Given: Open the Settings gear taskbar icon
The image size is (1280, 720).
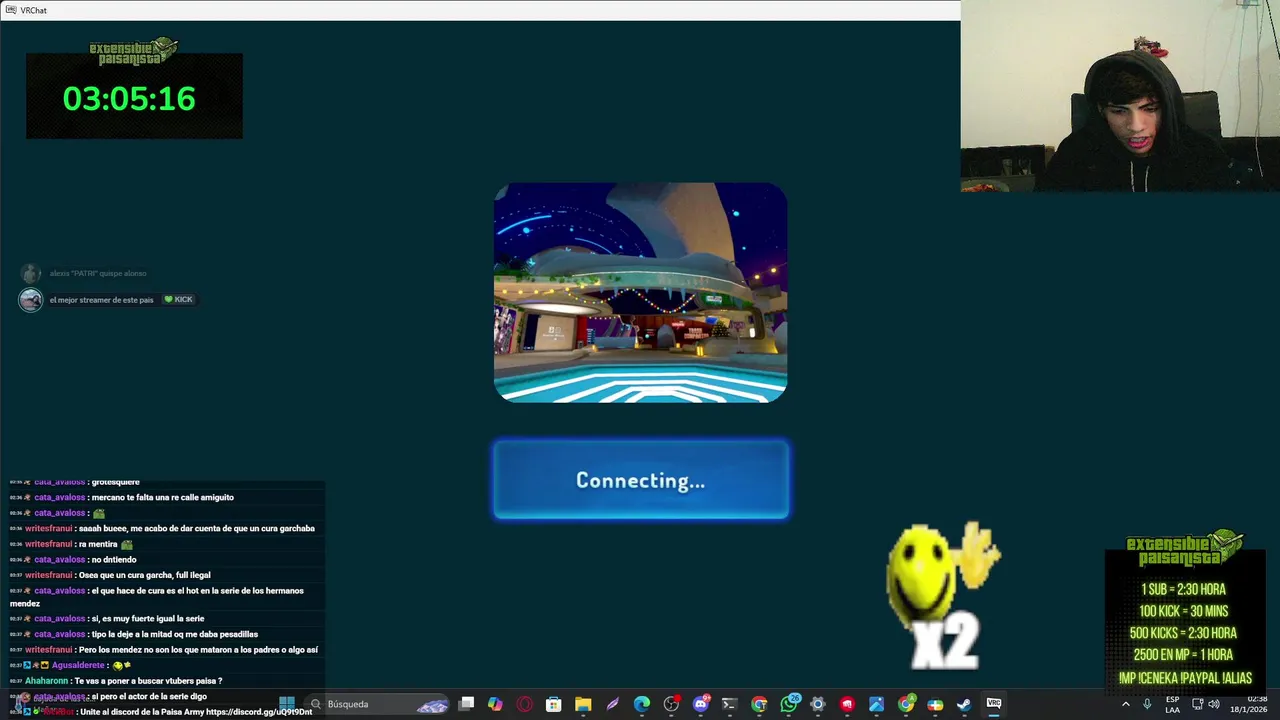Looking at the screenshot, I should tap(818, 704).
